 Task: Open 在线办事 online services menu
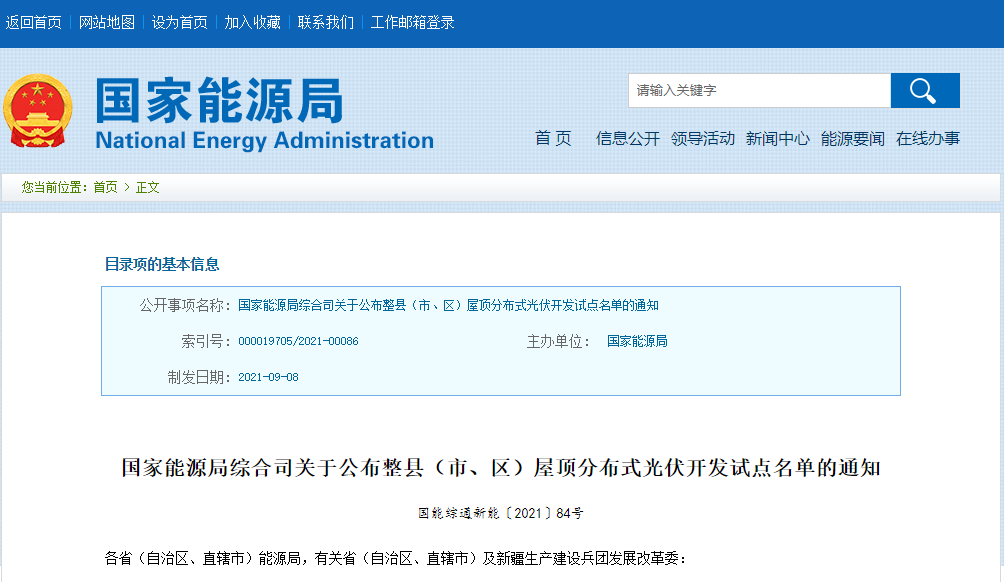tap(928, 139)
